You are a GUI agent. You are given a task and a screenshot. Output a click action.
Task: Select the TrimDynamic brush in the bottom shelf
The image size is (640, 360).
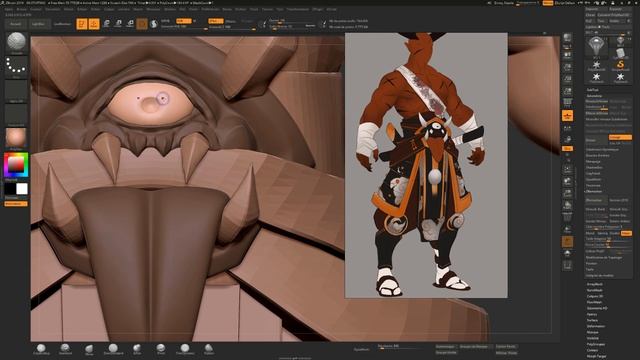coord(185,349)
